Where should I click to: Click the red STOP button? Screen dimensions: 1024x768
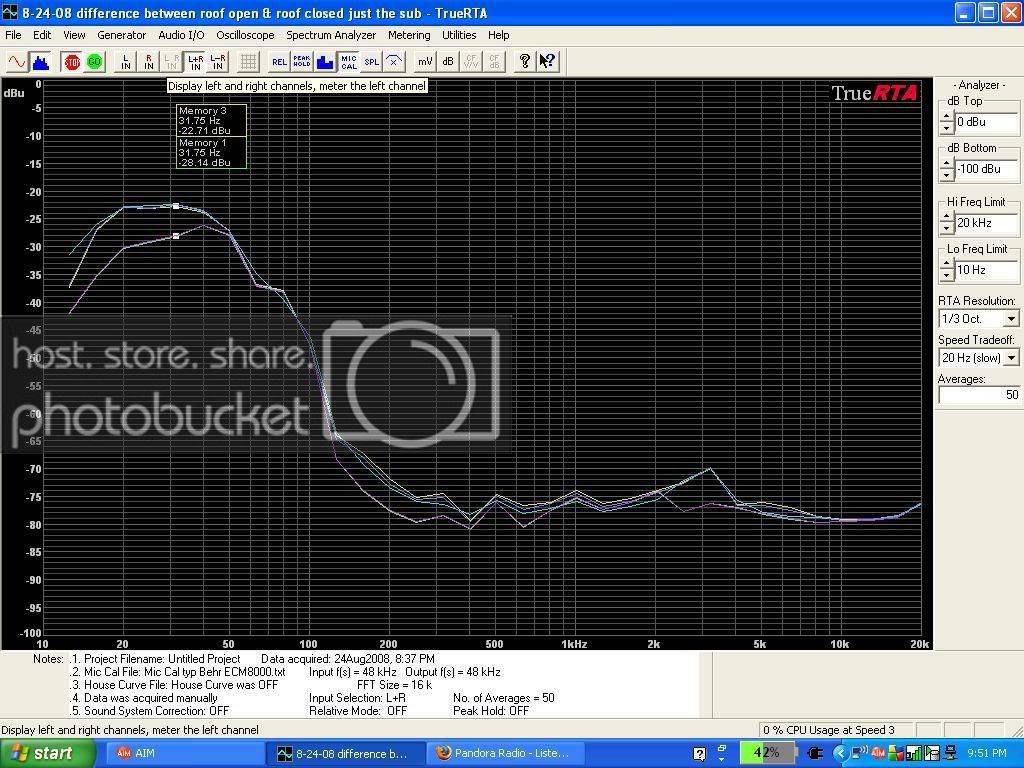[x=72, y=62]
